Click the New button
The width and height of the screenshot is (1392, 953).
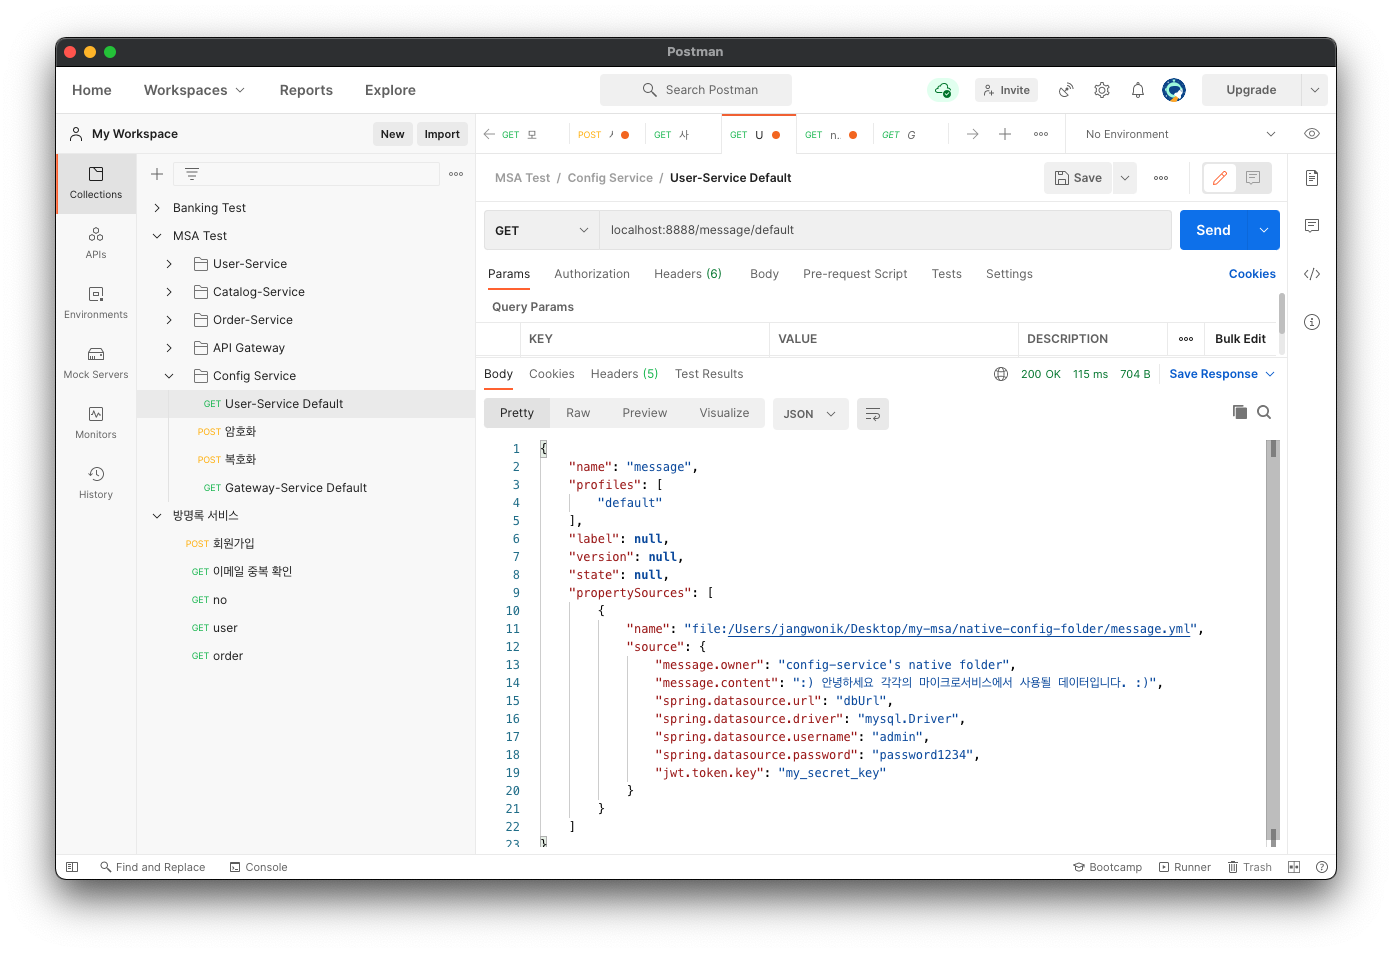[x=392, y=134]
